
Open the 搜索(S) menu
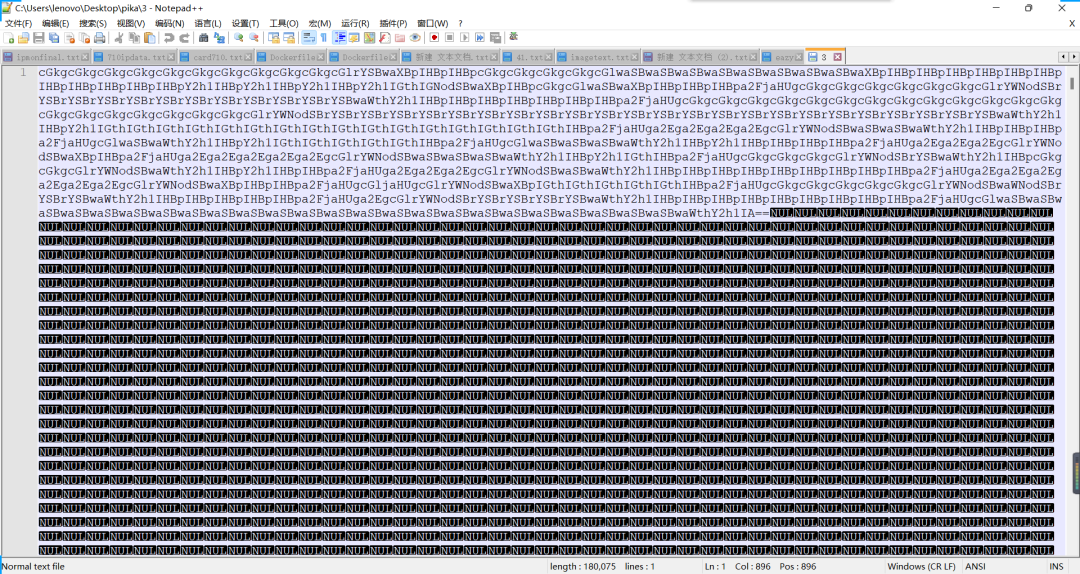[92, 23]
